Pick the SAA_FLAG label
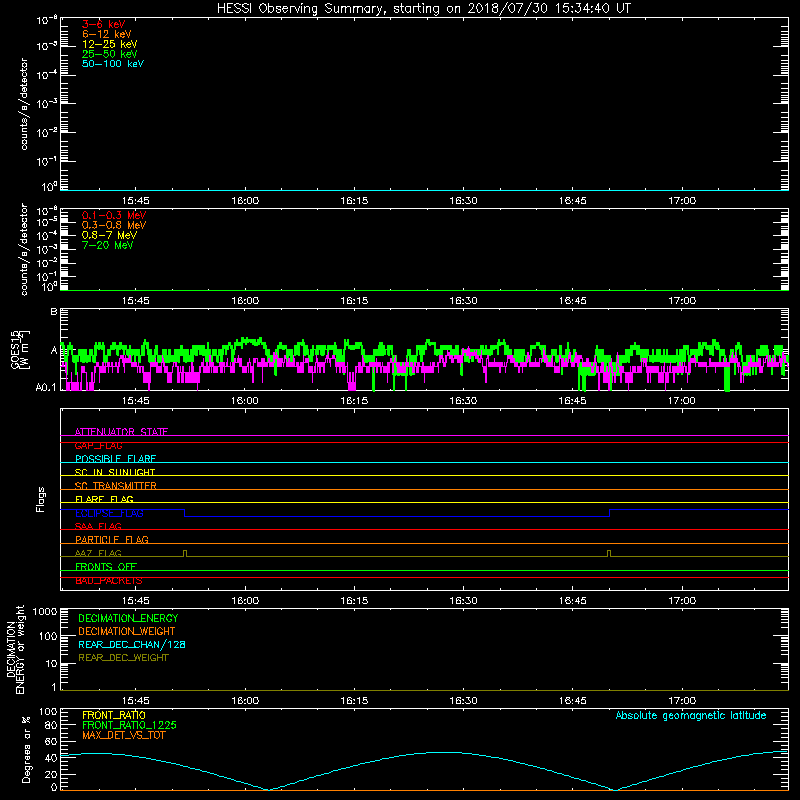 click(98, 526)
